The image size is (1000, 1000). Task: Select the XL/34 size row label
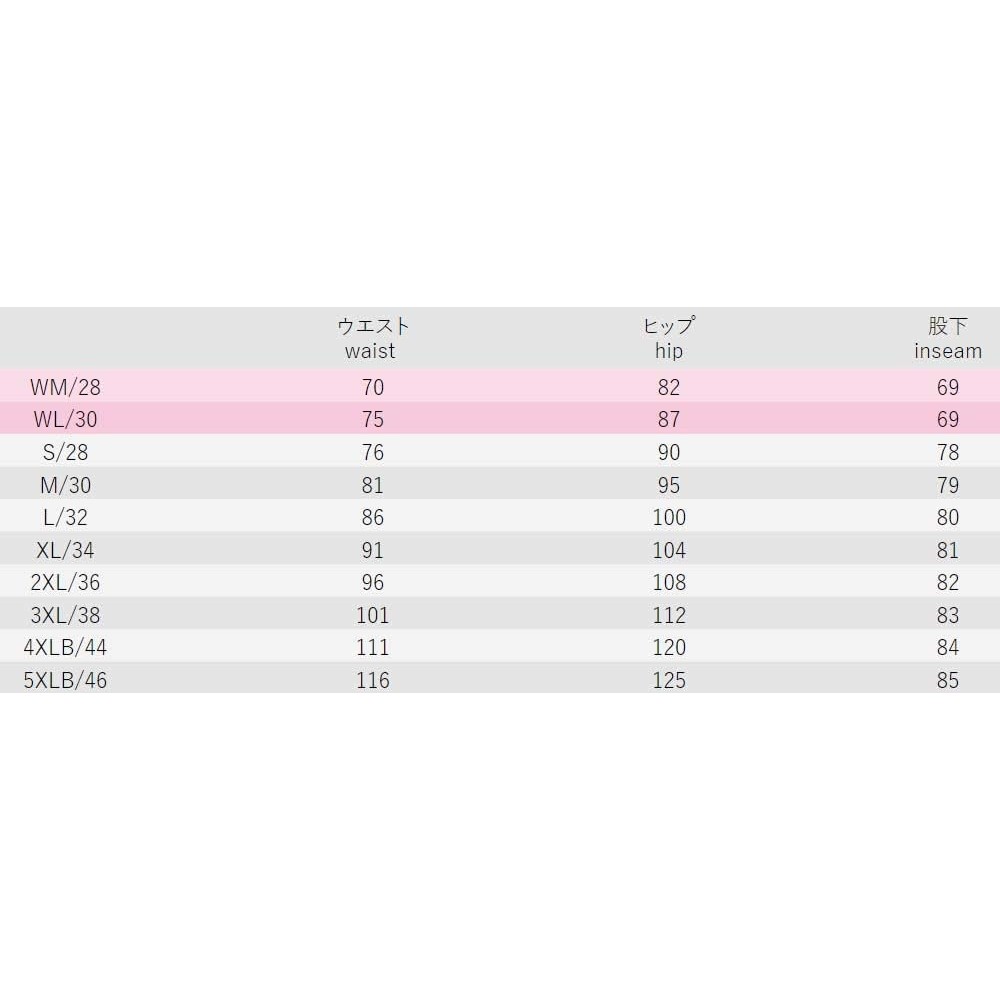[x=64, y=550]
